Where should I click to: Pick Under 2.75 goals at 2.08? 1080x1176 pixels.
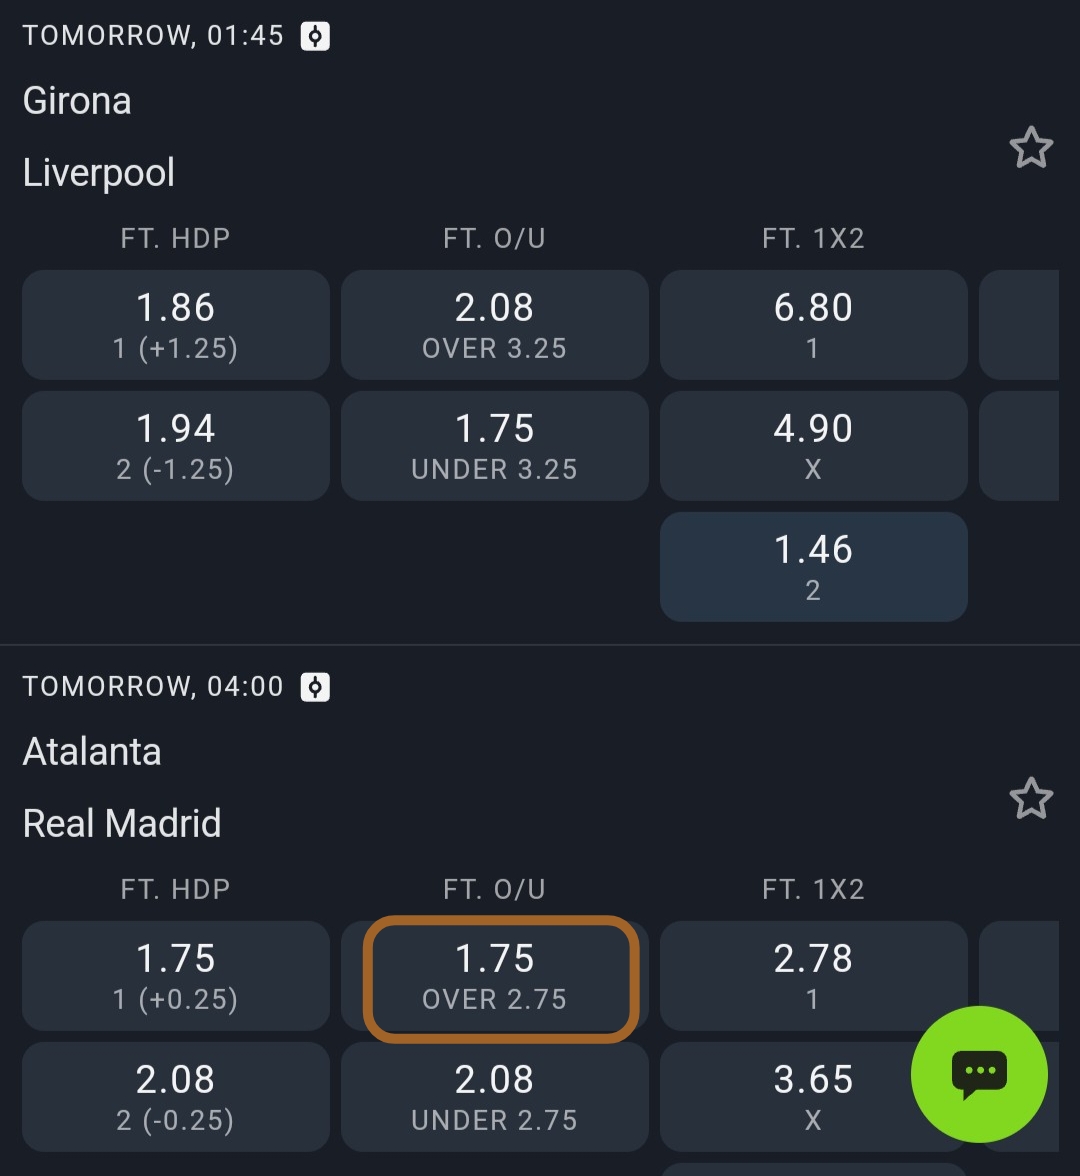495,1096
